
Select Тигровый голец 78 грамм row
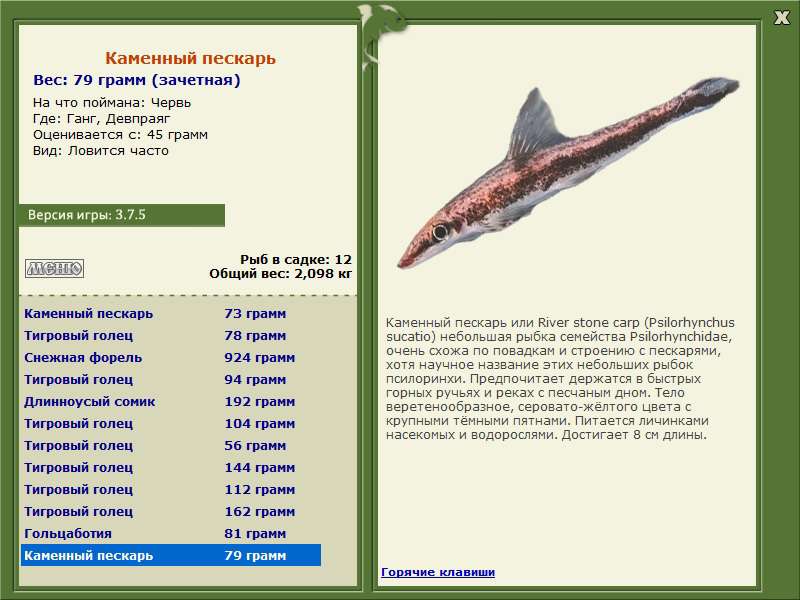(x=171, y=336)
